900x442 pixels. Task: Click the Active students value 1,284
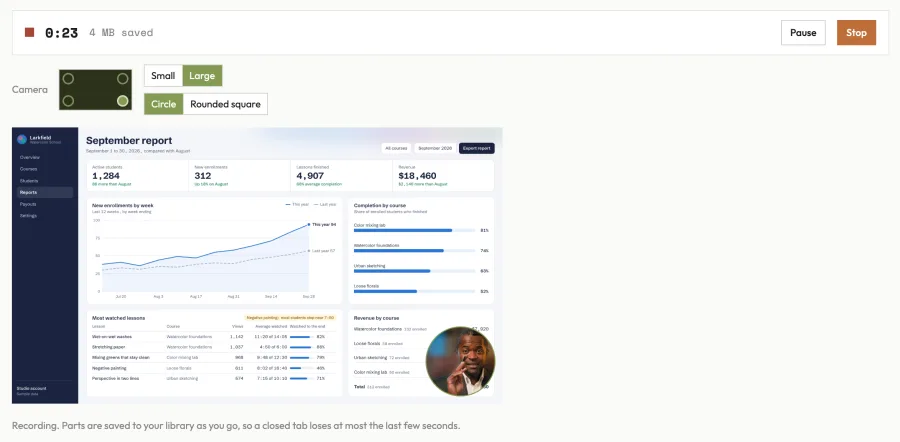pos(106,176)
